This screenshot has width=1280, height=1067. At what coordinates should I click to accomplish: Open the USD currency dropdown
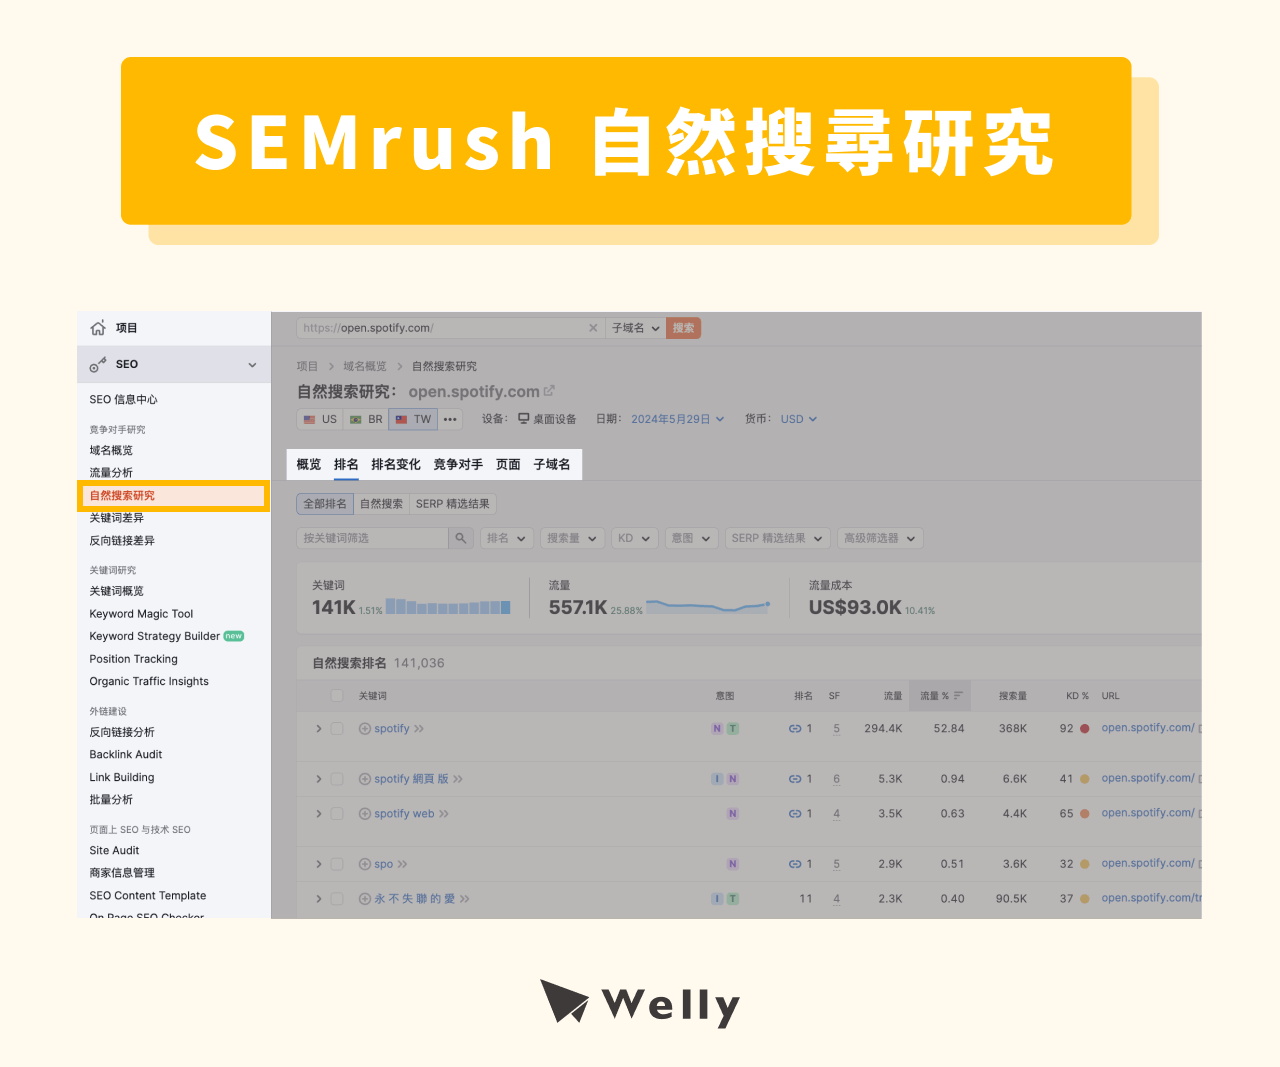point(799,419)
